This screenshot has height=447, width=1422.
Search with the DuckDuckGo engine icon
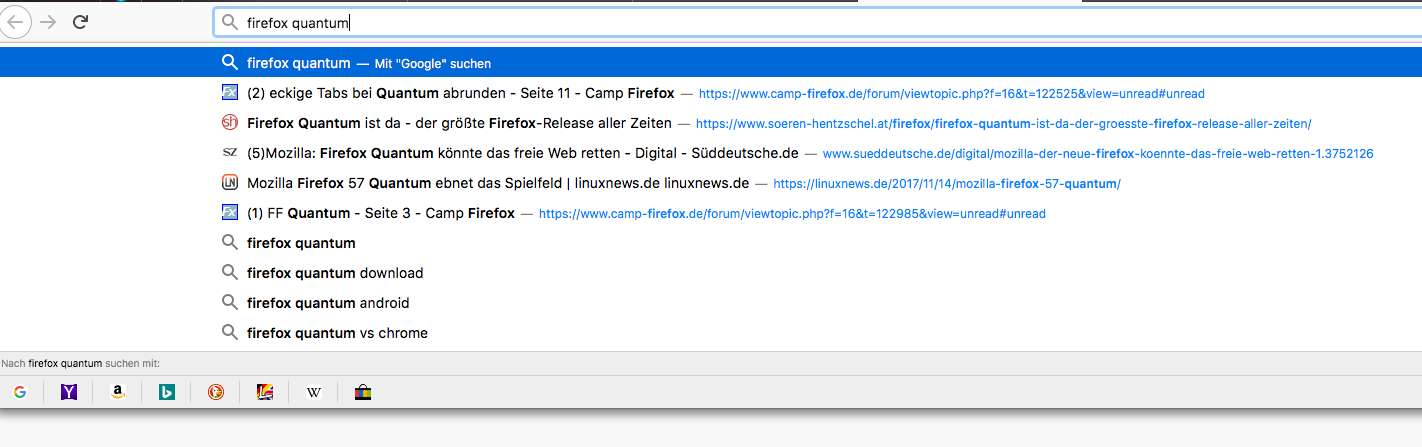[x=216, y=392]
